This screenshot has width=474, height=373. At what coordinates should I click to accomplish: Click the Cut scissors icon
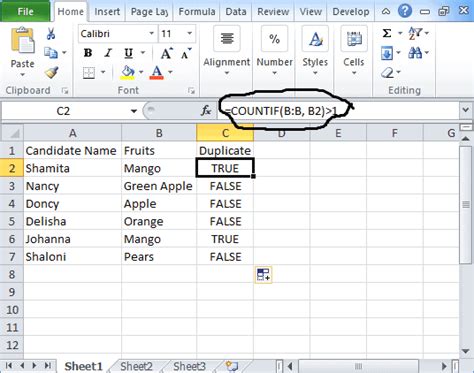51,34
